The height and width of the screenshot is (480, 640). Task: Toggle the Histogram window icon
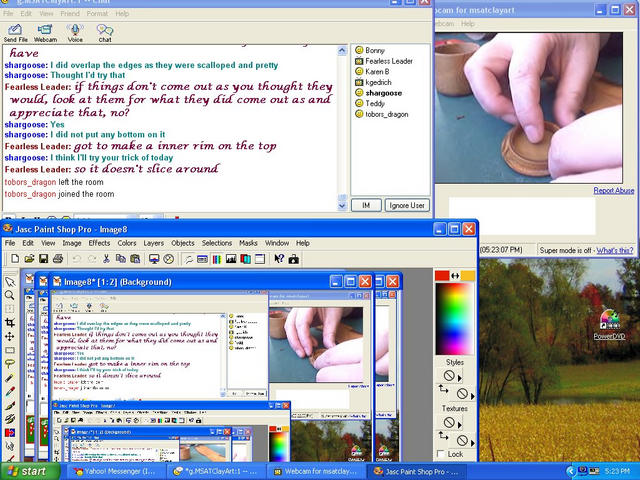coord(231,259)
